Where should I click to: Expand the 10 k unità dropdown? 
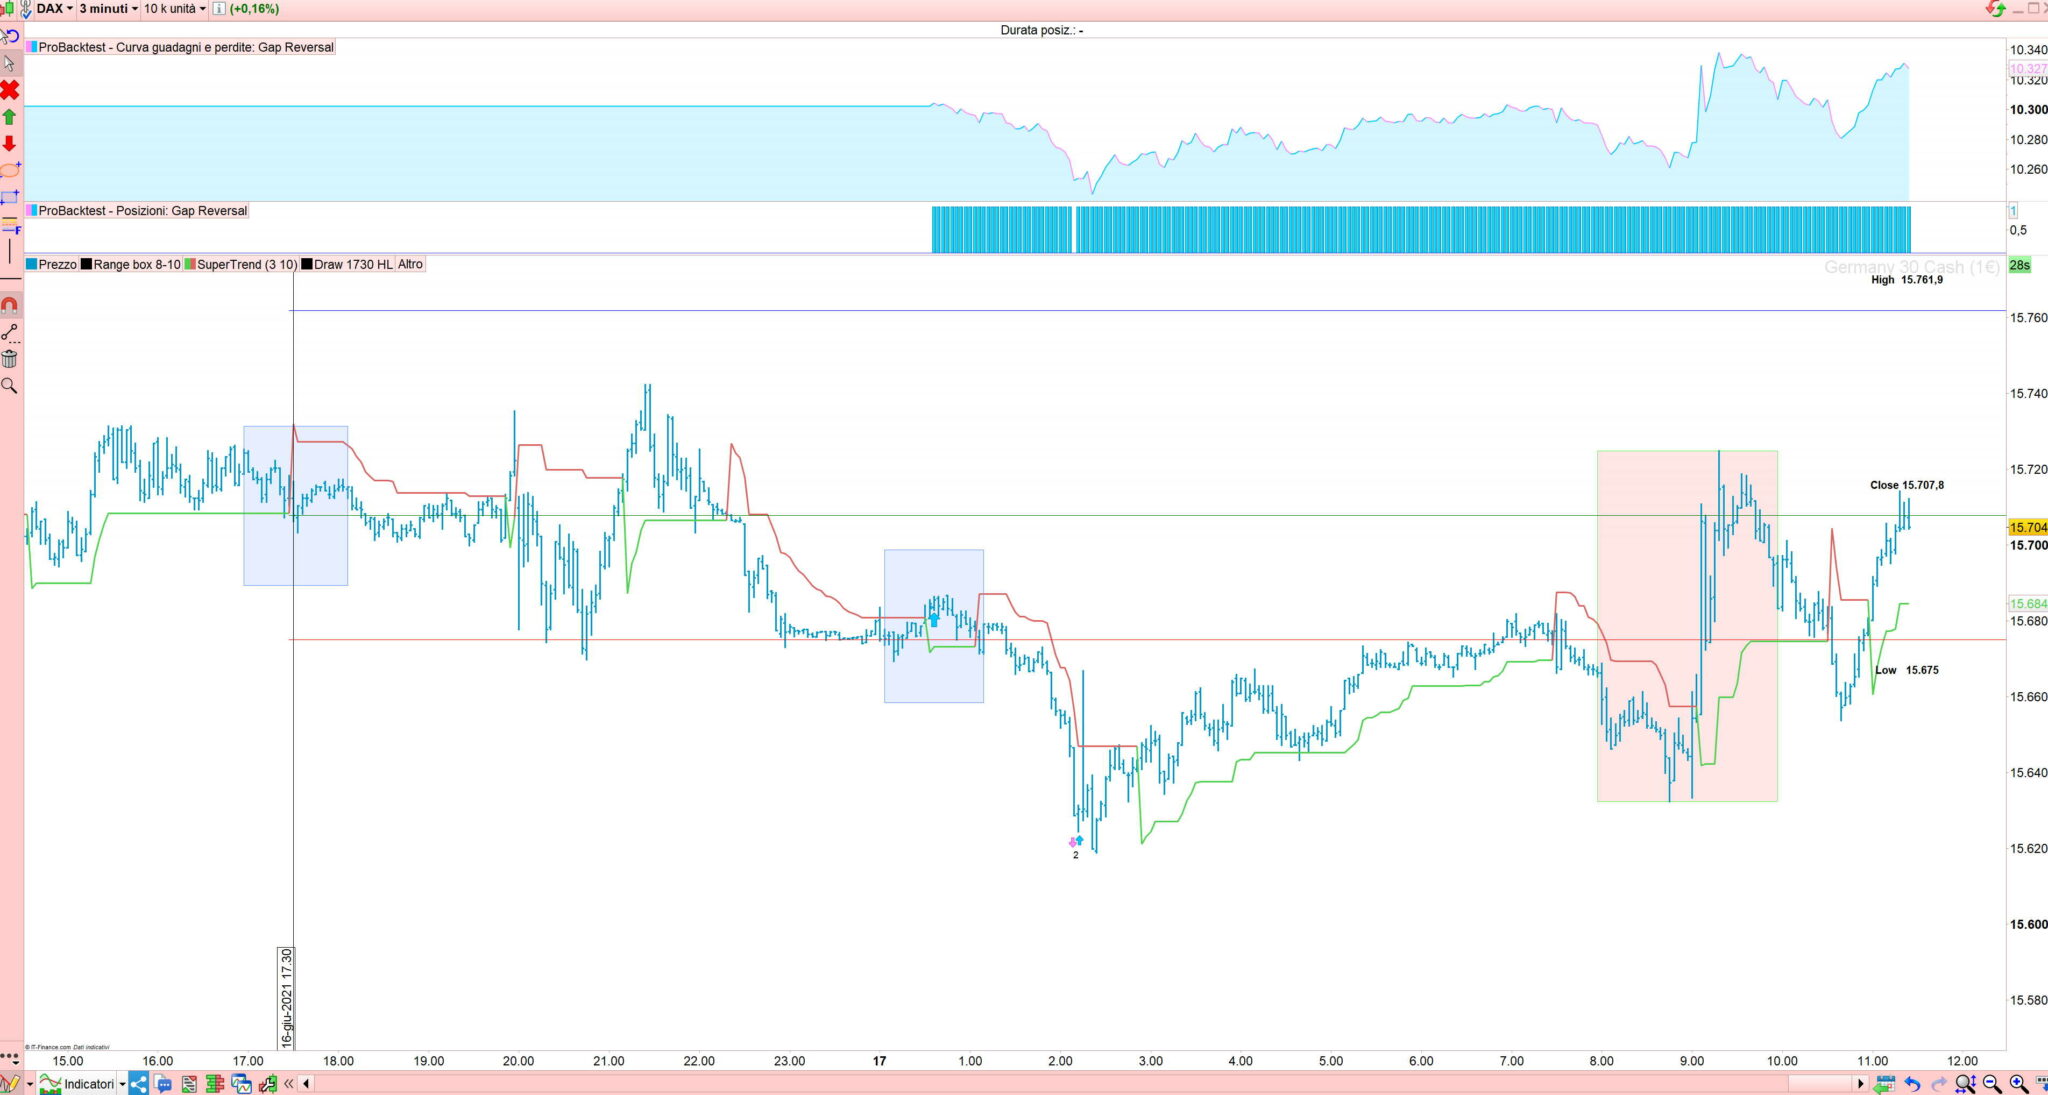coord(174,9)
